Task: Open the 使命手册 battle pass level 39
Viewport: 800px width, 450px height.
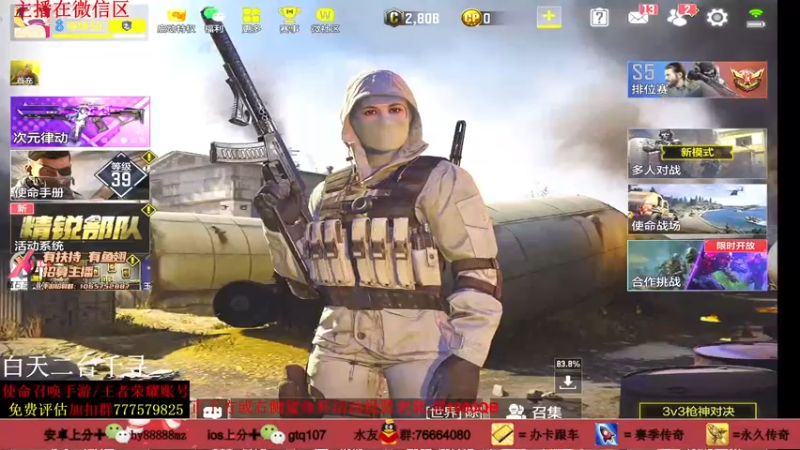Action: (x=80, y=175)
